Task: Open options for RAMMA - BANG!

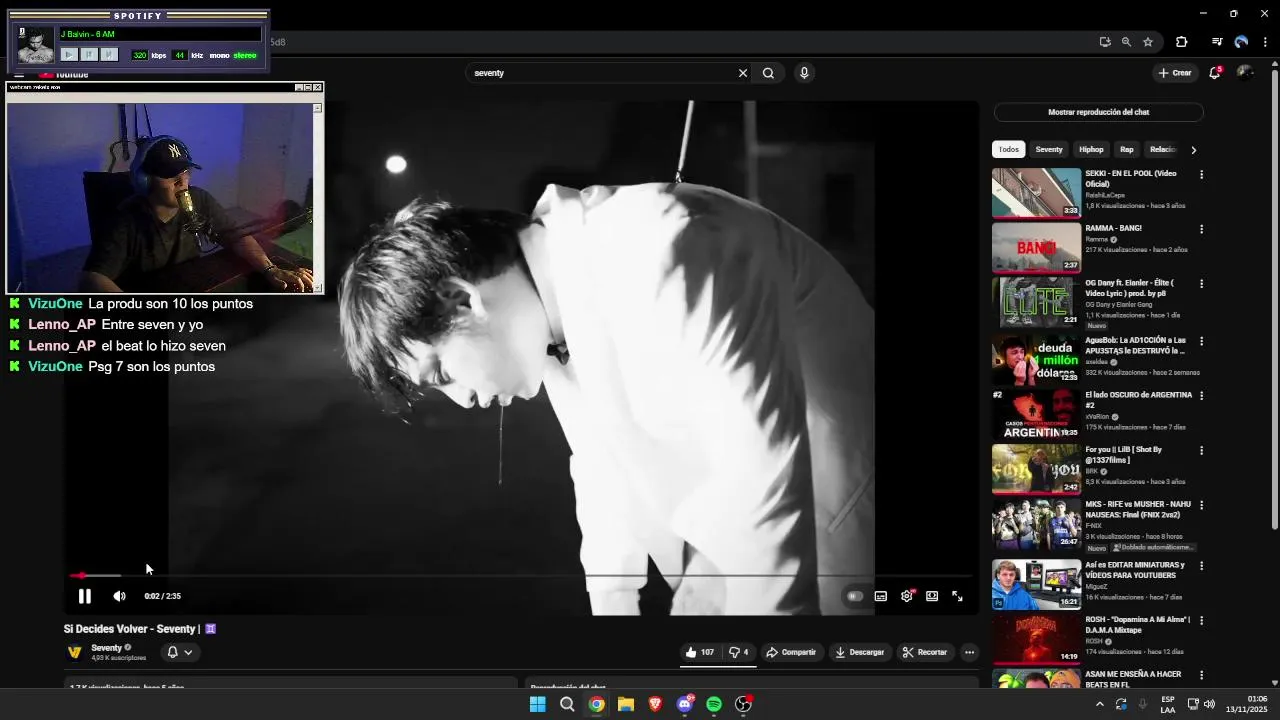Action: tap(1201, 229)
